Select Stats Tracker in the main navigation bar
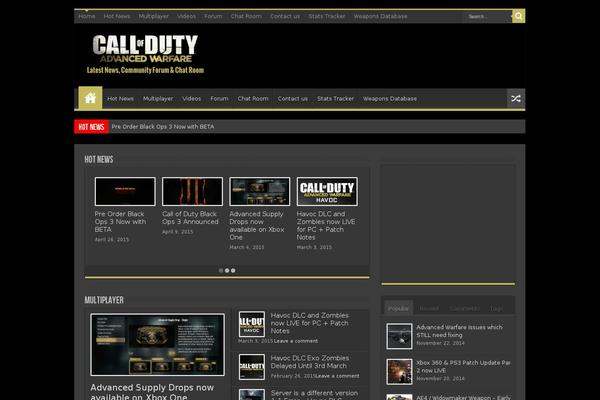The height and width of the screenshot is (400, 600). pyautogui.click(x=336, y=99)
